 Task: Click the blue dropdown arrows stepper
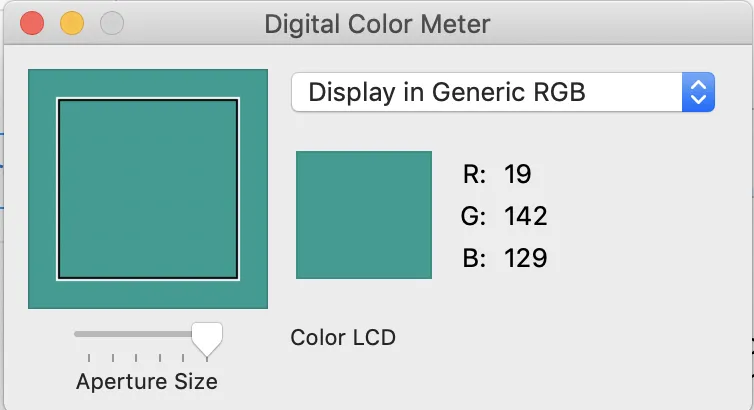699,93
